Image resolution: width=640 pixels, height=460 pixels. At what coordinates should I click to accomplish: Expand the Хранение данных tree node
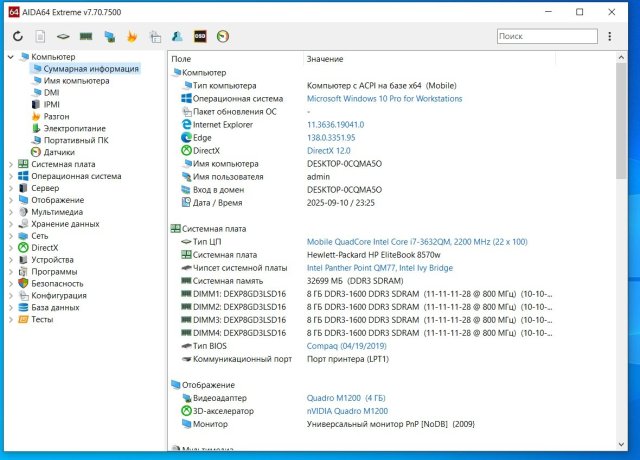point(11,224)
